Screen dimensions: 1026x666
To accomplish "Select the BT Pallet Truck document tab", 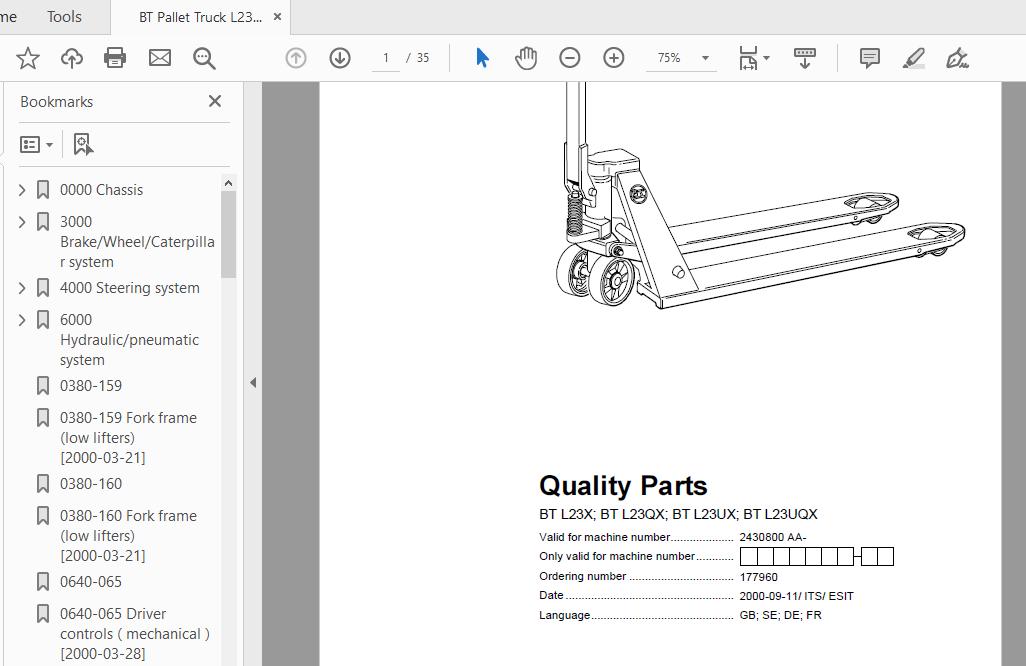I will coord(200,17).
